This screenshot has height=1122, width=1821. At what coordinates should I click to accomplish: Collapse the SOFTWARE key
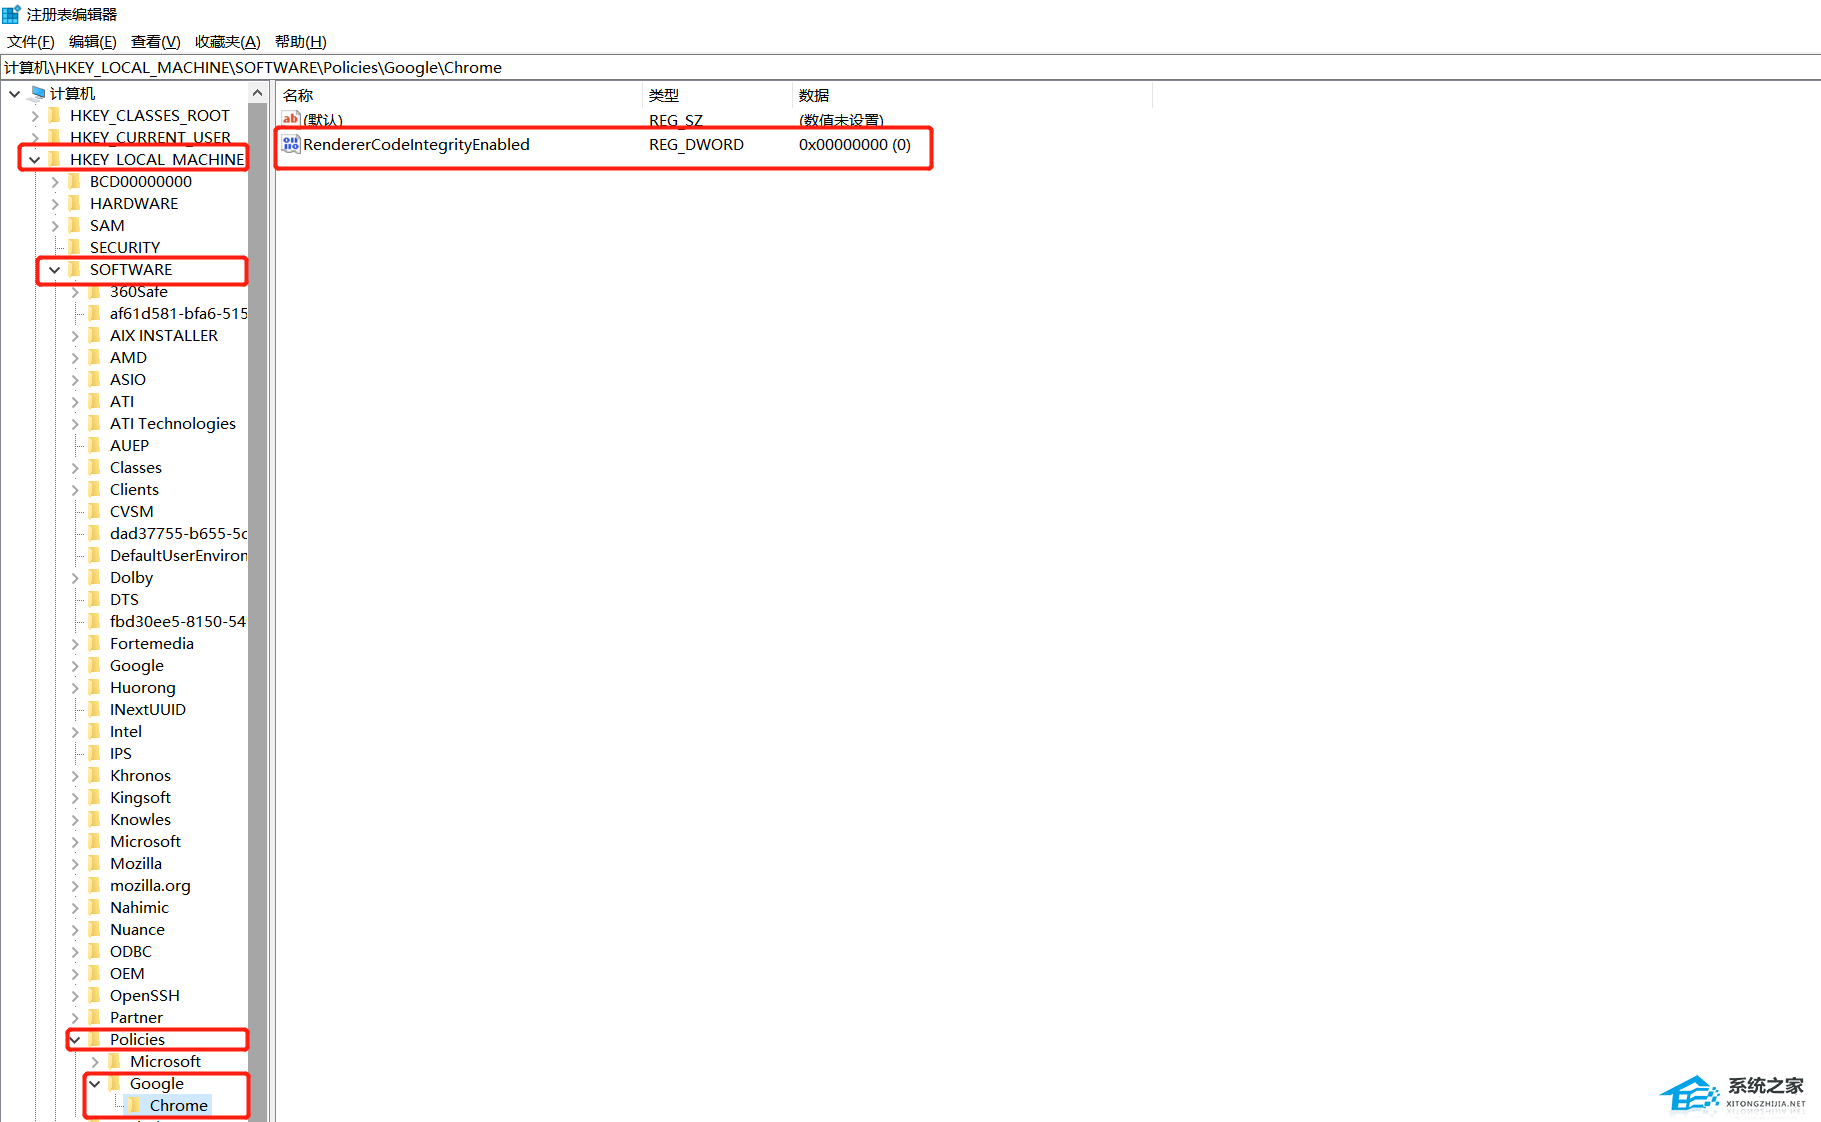[x=55, y=269]
